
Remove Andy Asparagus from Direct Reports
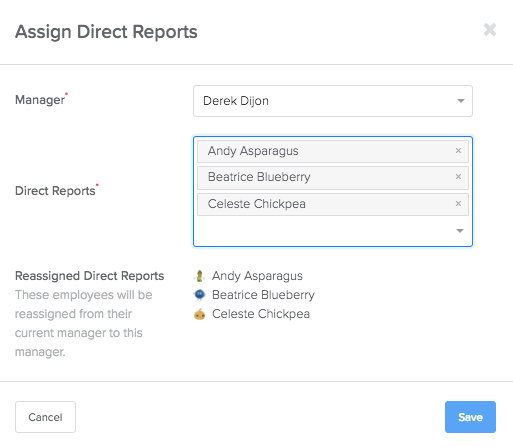click(x=458, y=151)
